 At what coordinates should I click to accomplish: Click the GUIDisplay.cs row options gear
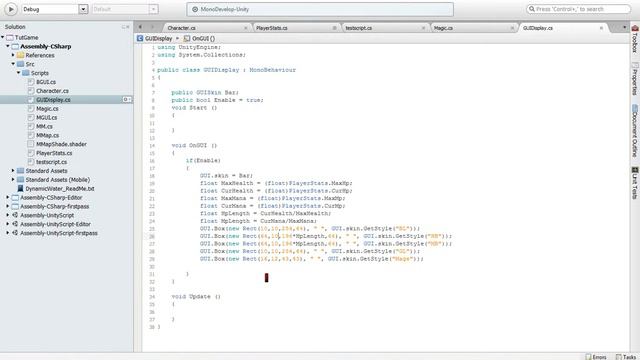pos(127,100)
